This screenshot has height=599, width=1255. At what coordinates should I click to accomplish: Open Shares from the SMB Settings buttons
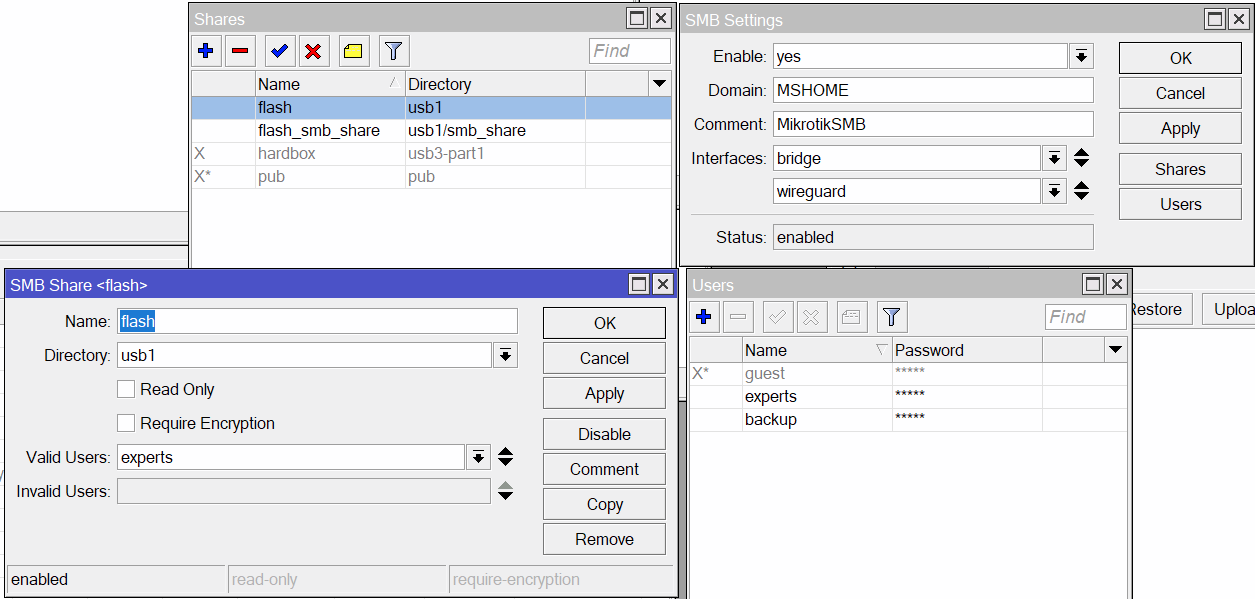click(x=1180, y=169)
